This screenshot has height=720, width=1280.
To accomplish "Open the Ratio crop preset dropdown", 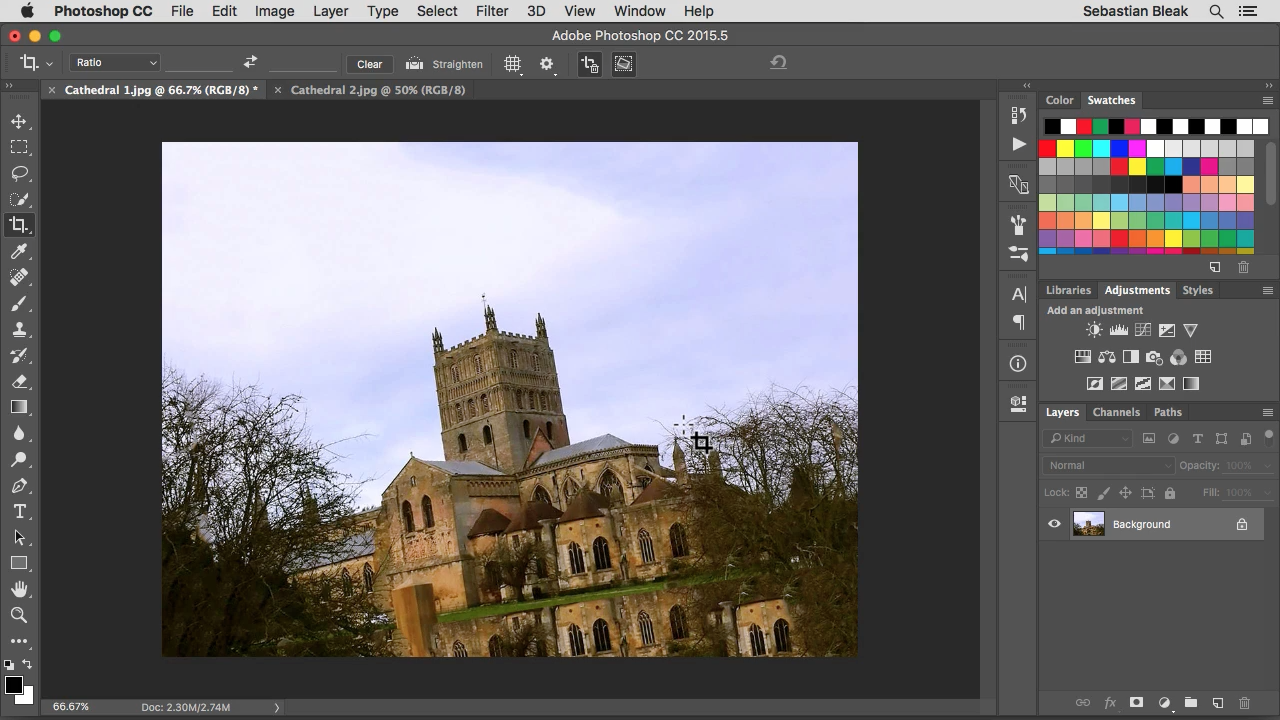I will click(x=115, y=63).
